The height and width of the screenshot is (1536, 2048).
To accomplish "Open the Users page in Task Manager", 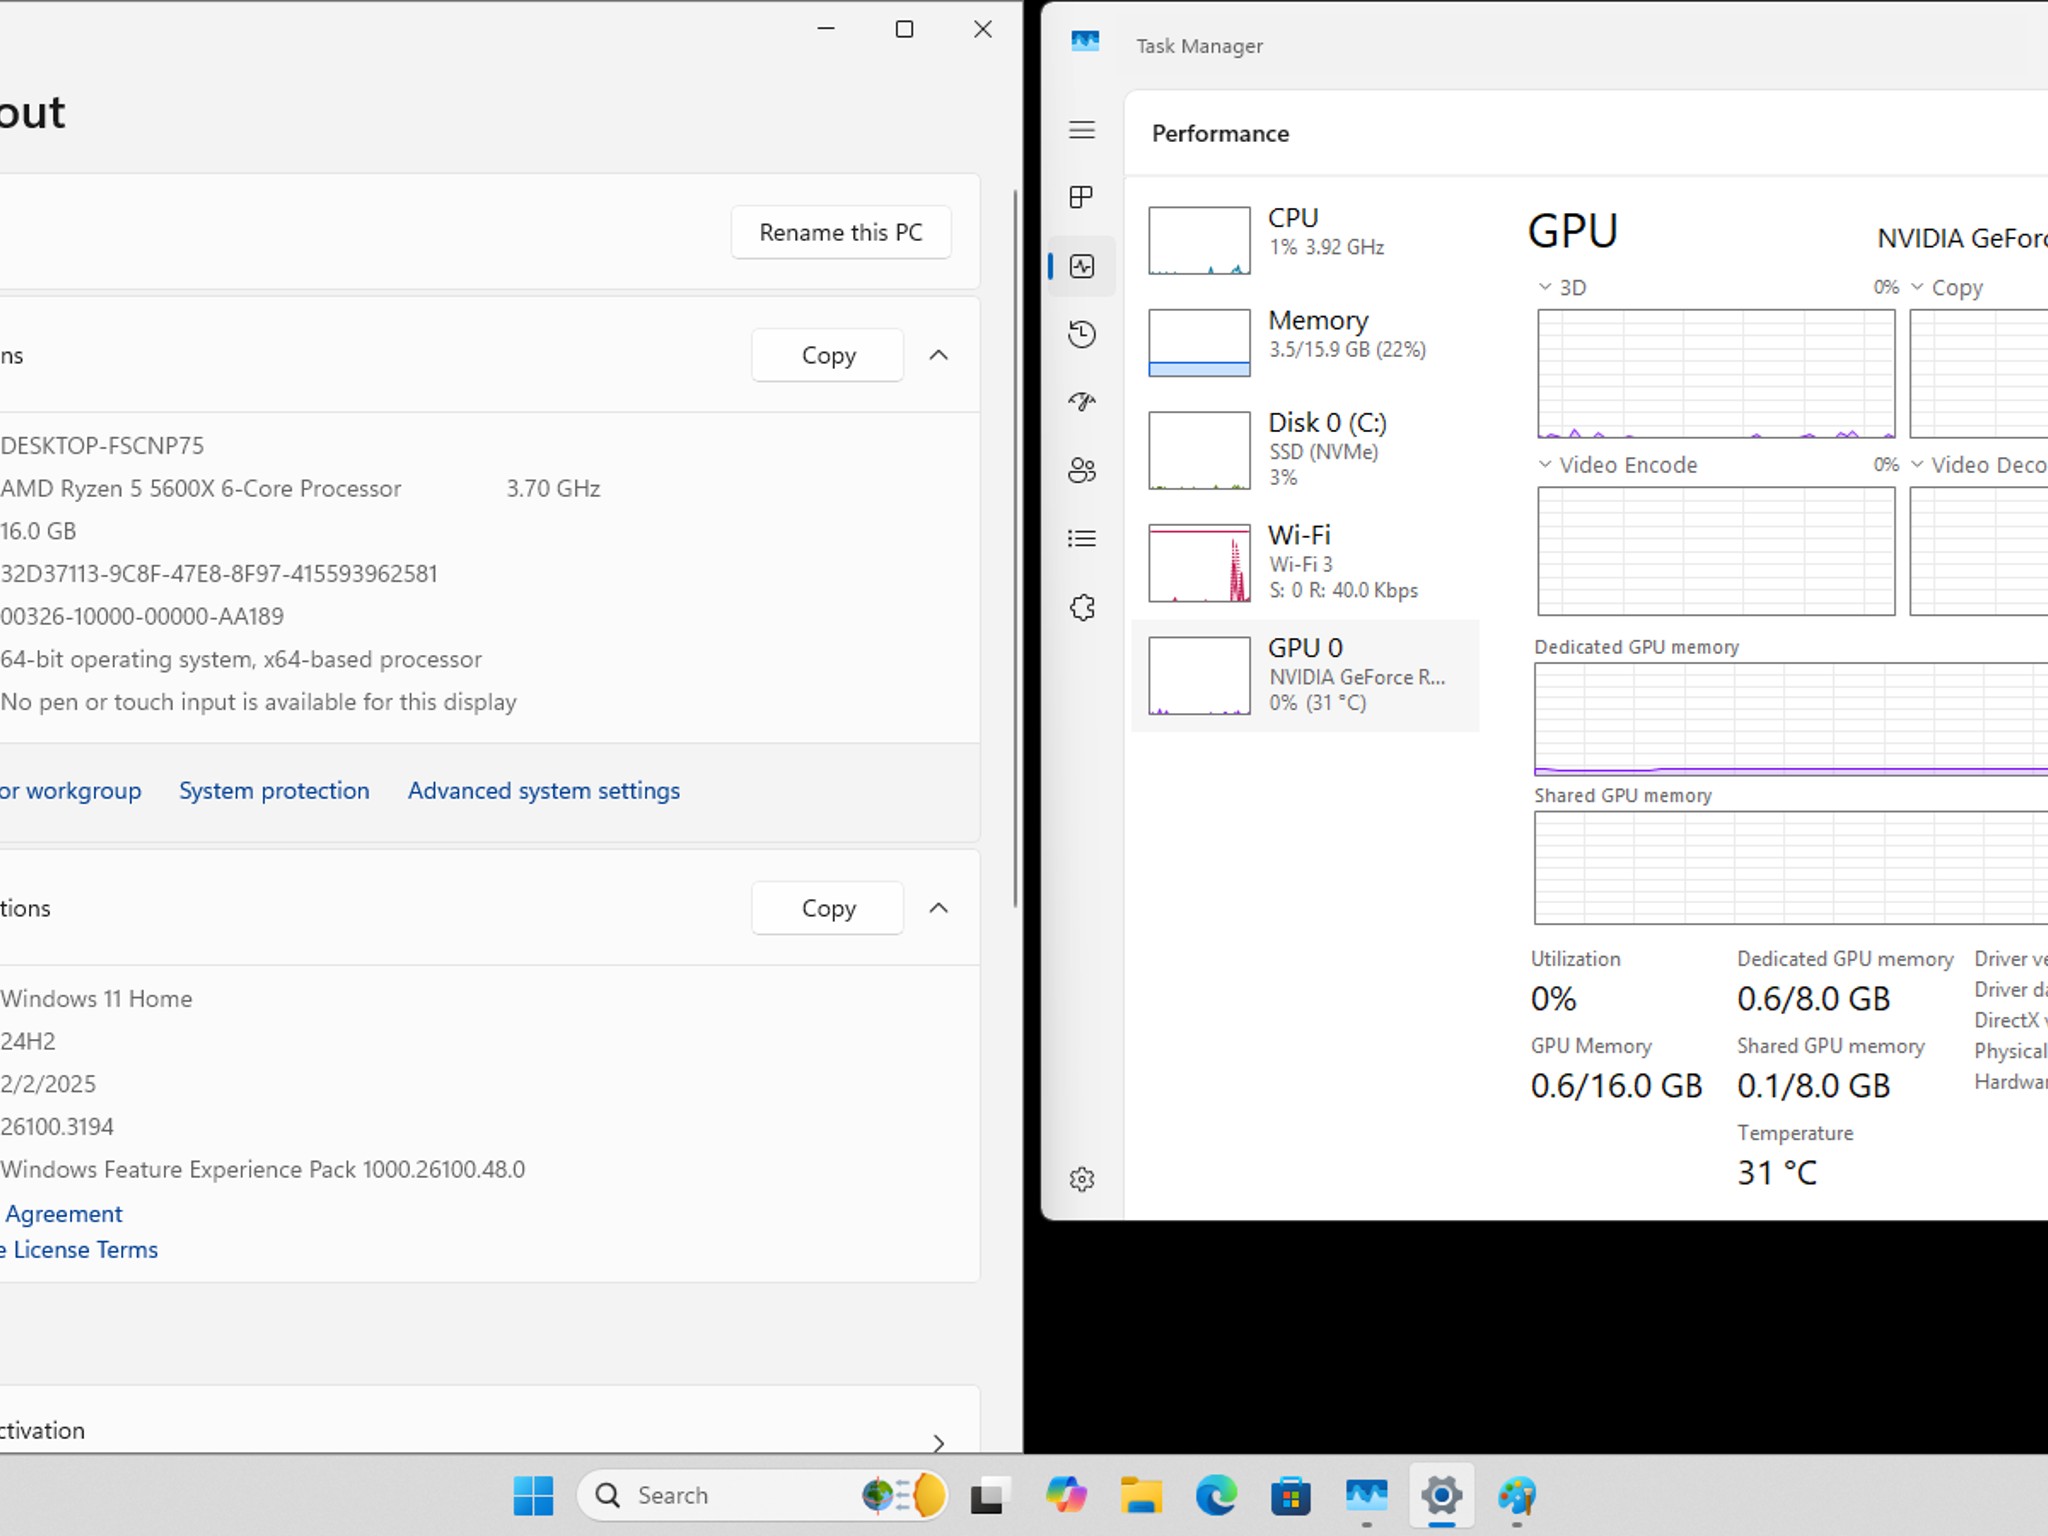I will tap(1083, 470).
